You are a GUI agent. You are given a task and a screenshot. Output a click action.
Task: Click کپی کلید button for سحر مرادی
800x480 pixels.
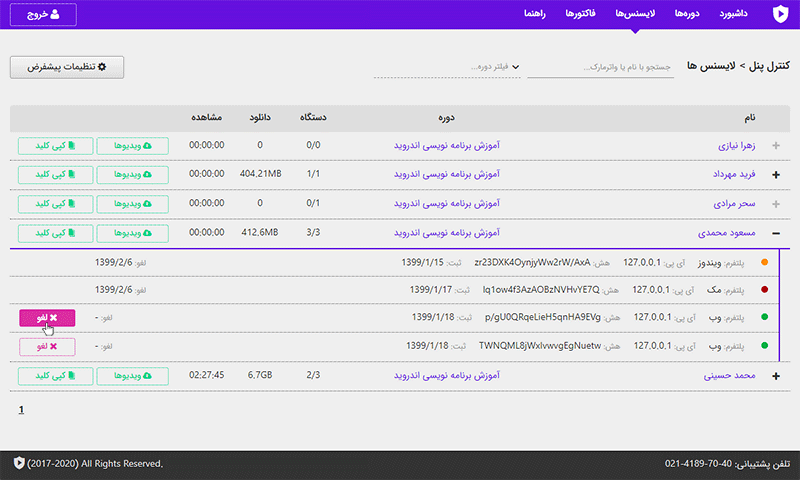pyautogui.click(x=56, y=204)
